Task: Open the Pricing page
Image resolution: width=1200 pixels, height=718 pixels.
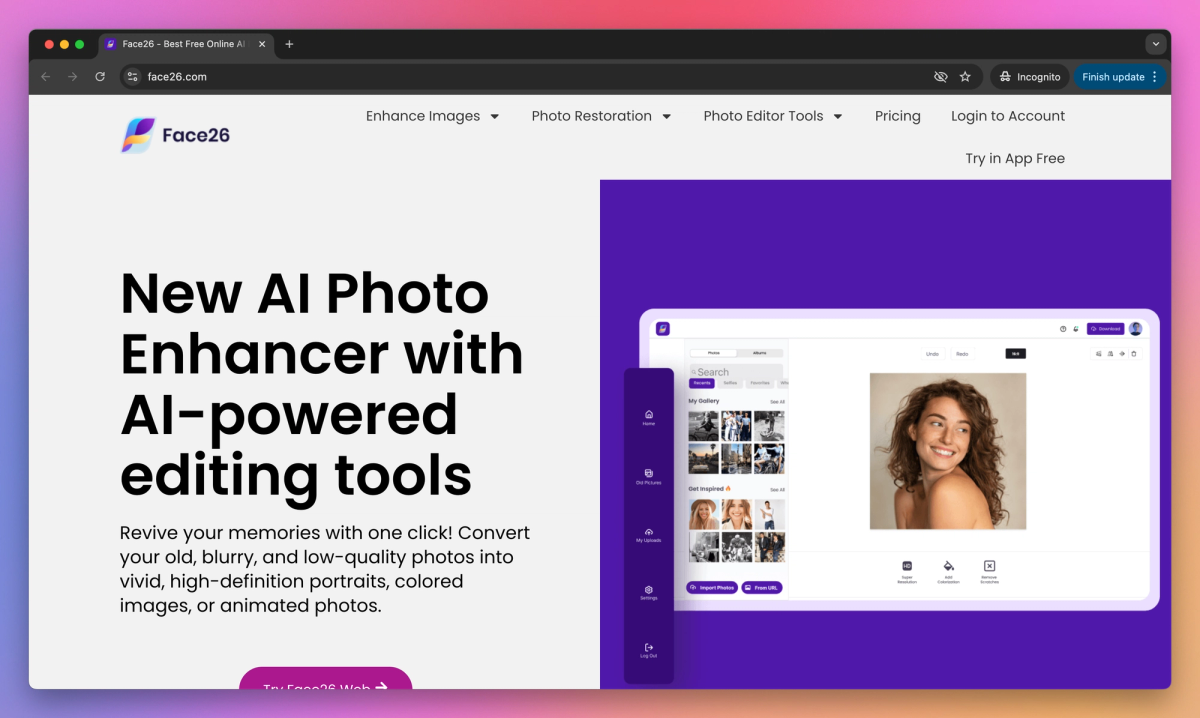Action: click(x=898, y=116)
